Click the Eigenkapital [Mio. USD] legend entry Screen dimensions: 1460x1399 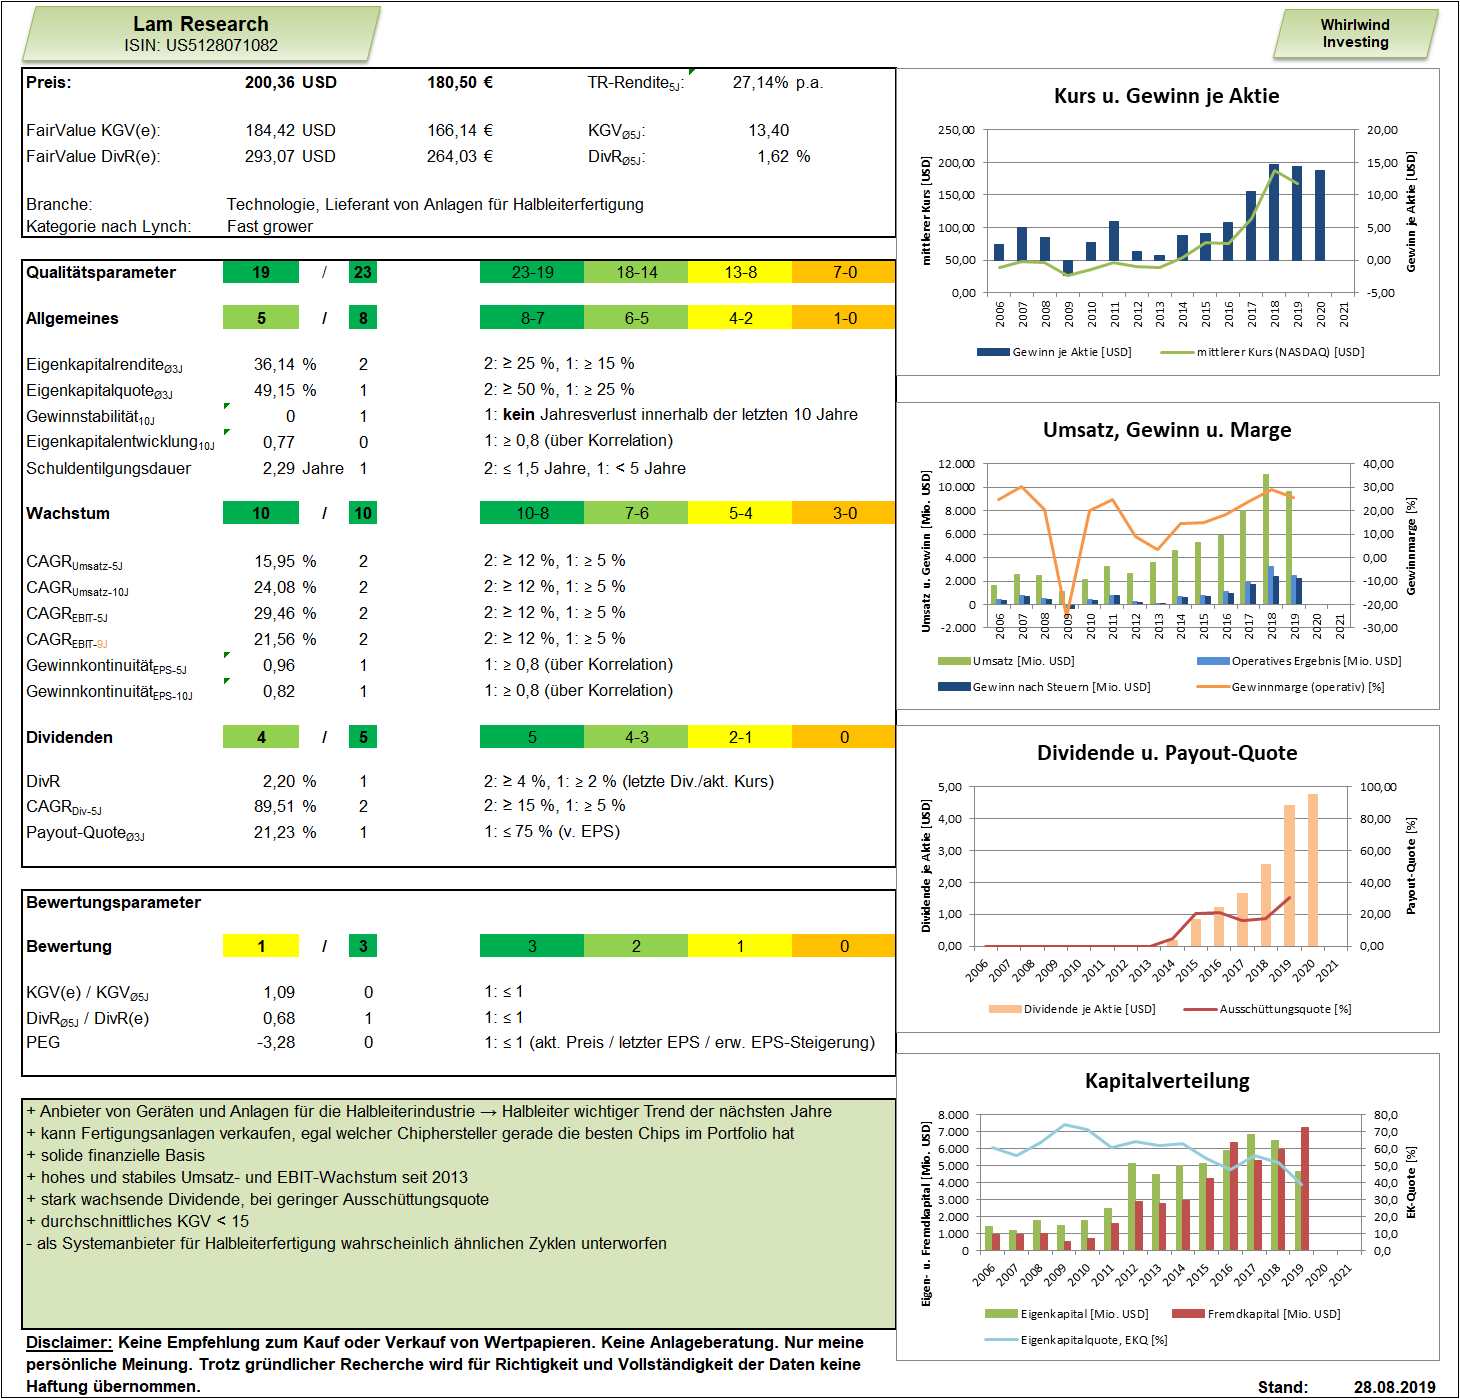click(x=1067, y=1314)
